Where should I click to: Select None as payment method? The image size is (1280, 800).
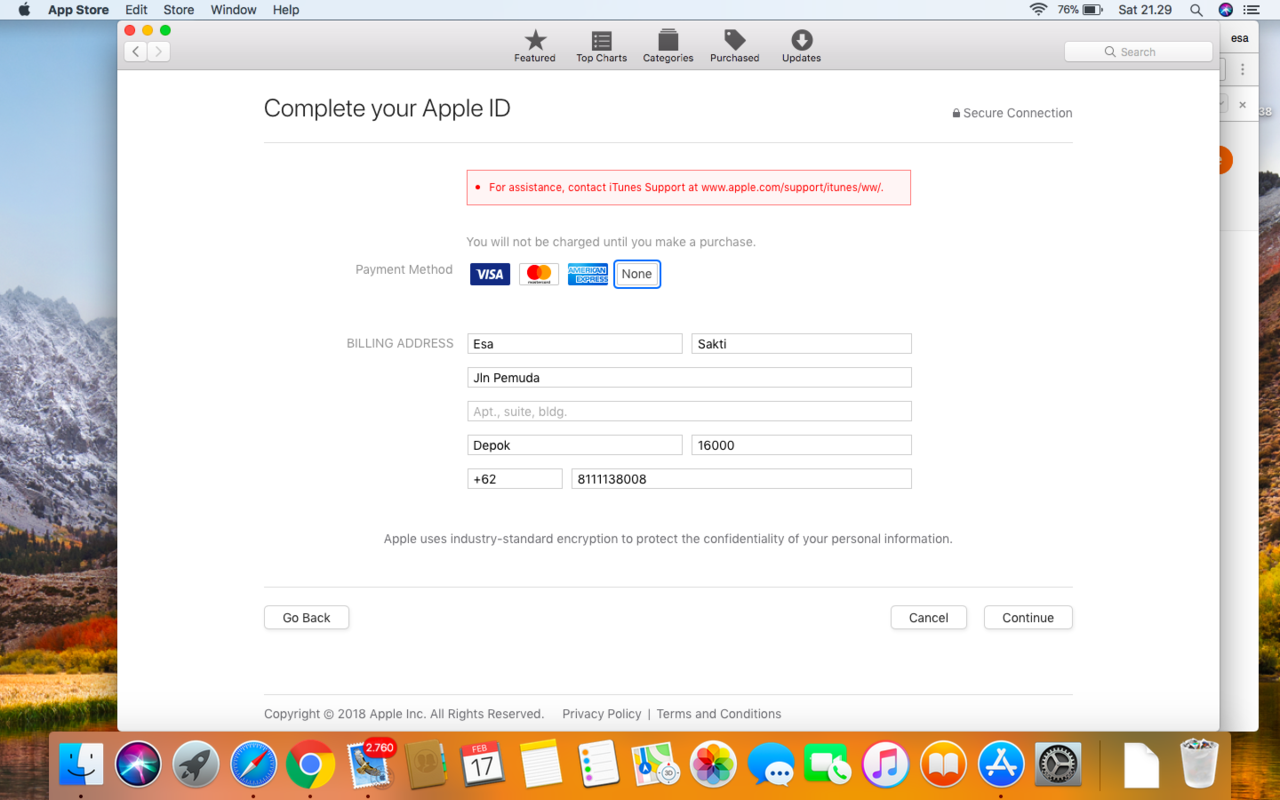[637, 274]
